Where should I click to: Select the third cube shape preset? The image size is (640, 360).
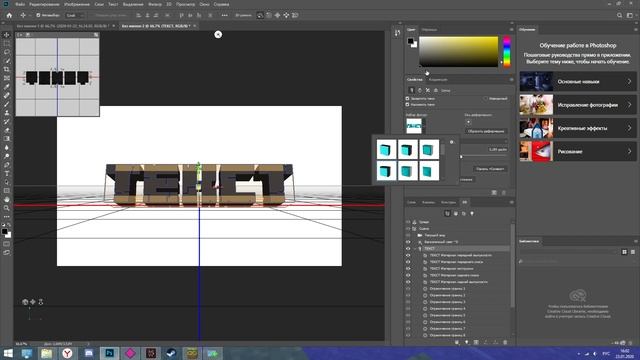[429, 149]
